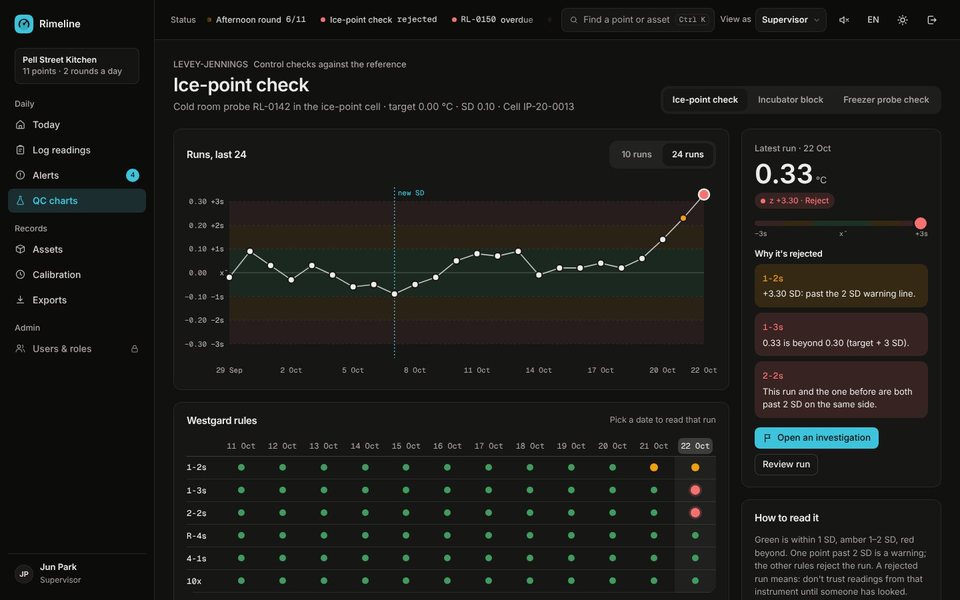This screenshot has width=960, height=600.
Task: Show the last 10 runs
Action: click(637, 154)
